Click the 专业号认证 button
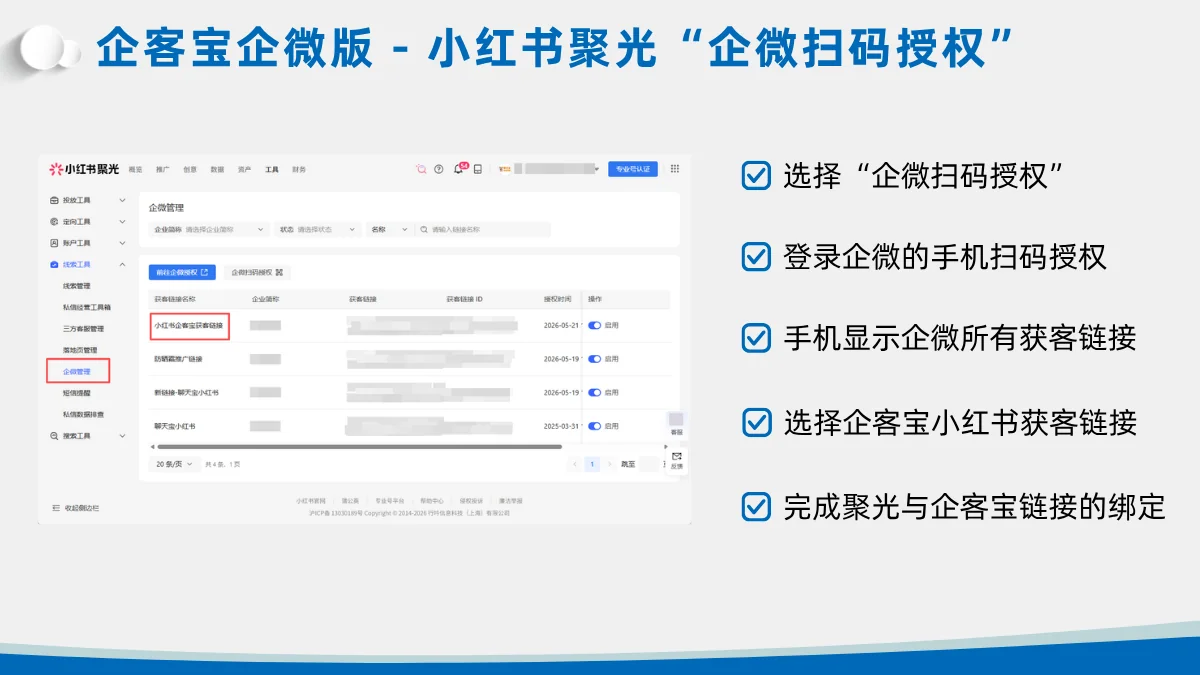This screenshot has height=675, width=1200. tap(633, 169)
